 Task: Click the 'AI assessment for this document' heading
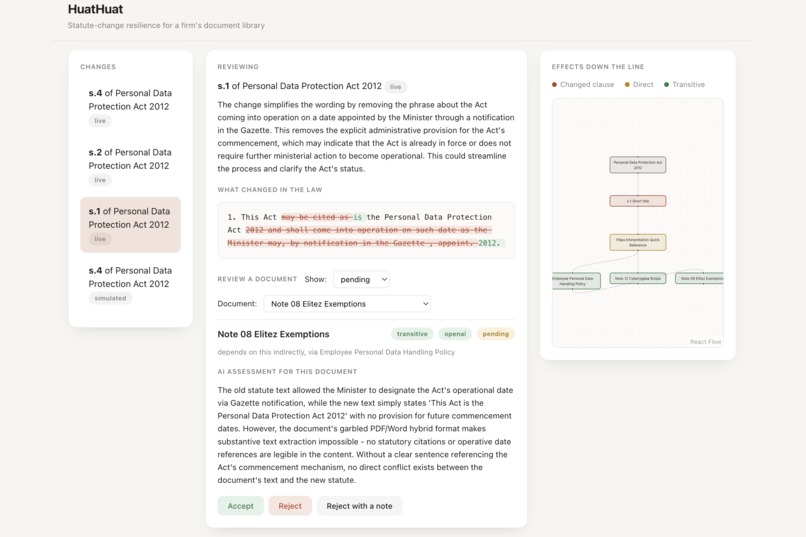[287, 372]
